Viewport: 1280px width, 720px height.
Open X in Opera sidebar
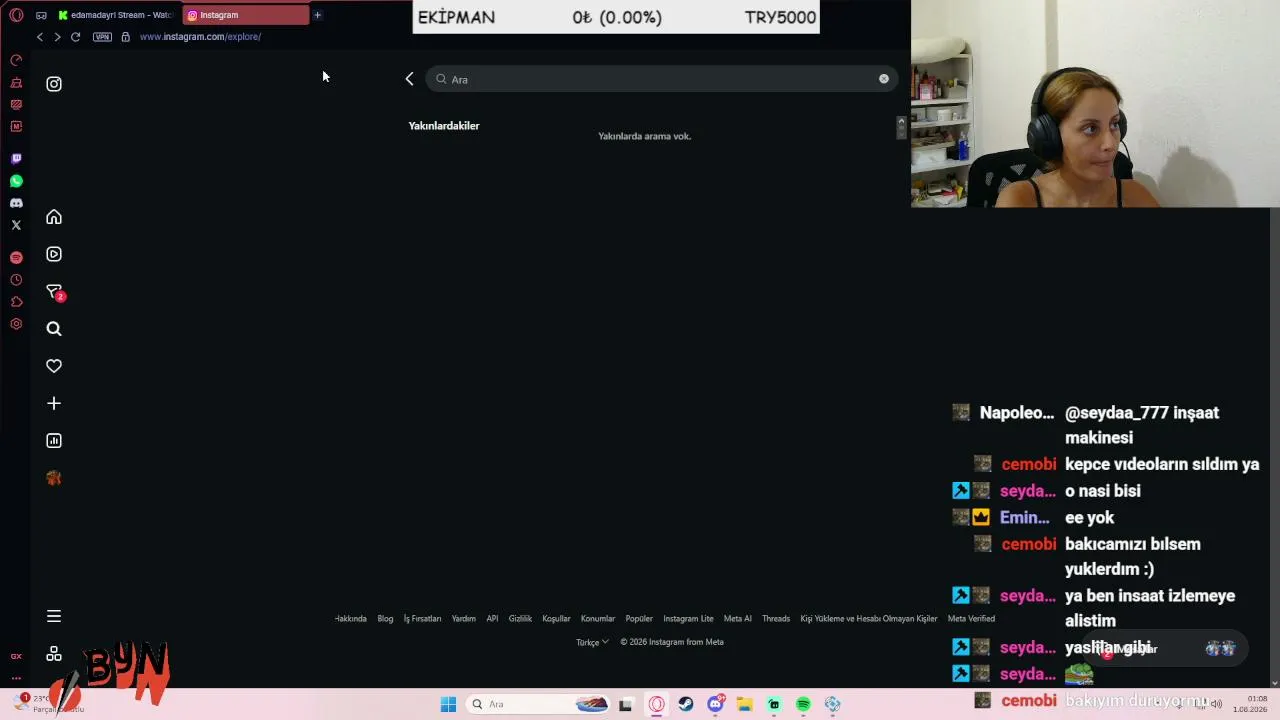(16, 225)
